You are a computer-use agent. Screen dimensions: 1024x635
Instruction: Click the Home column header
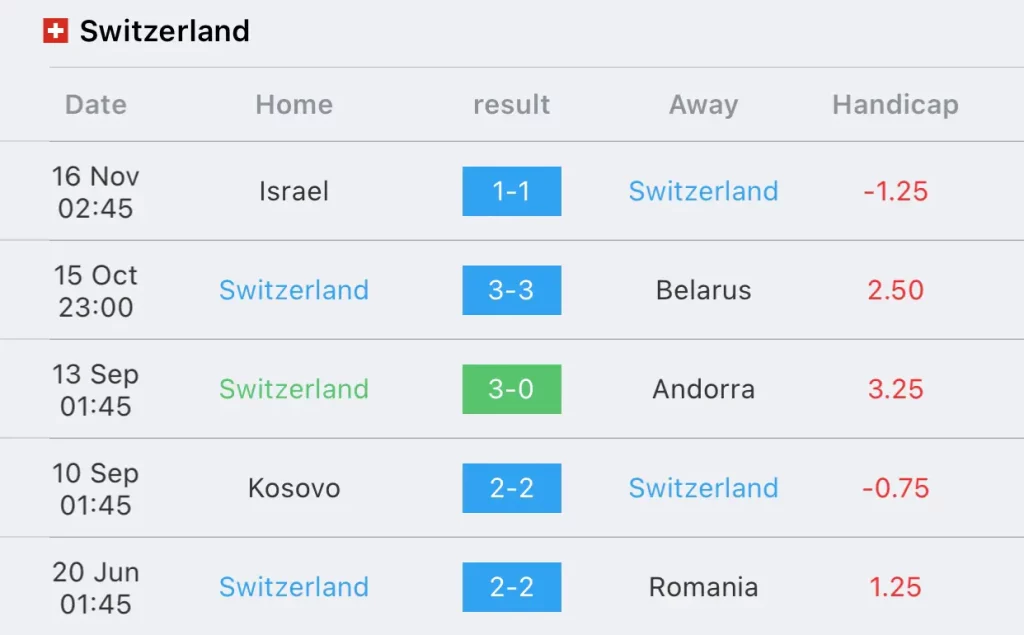294,105
